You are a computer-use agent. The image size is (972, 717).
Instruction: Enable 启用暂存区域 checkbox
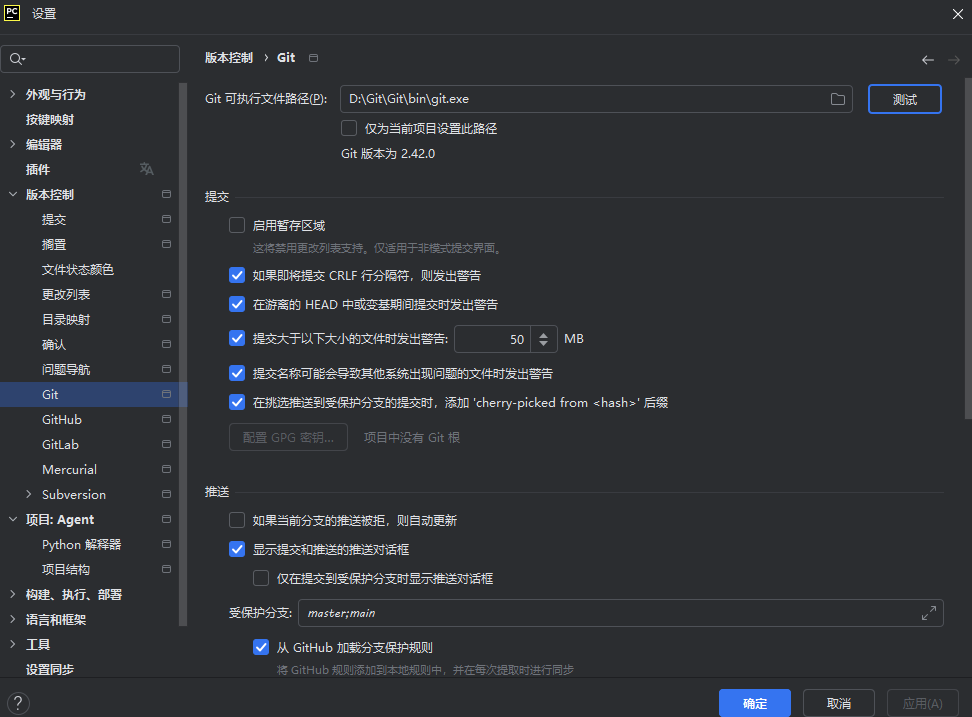click(237, 225)
